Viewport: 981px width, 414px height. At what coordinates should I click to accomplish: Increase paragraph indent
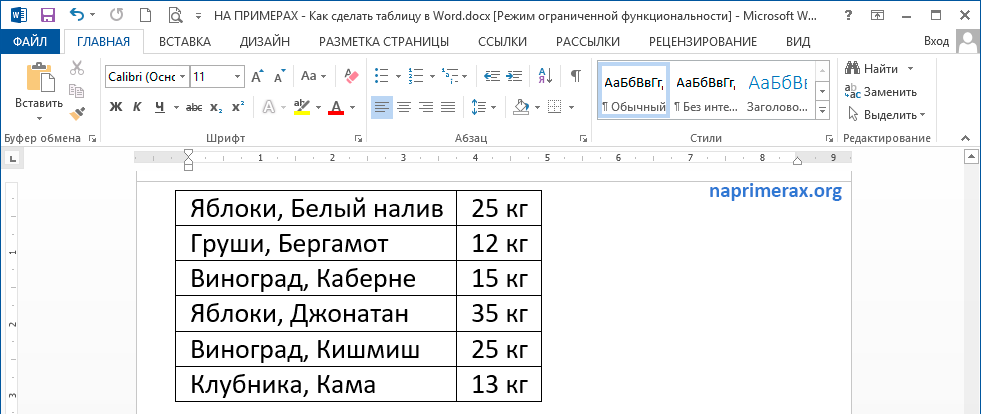point(514,76)
